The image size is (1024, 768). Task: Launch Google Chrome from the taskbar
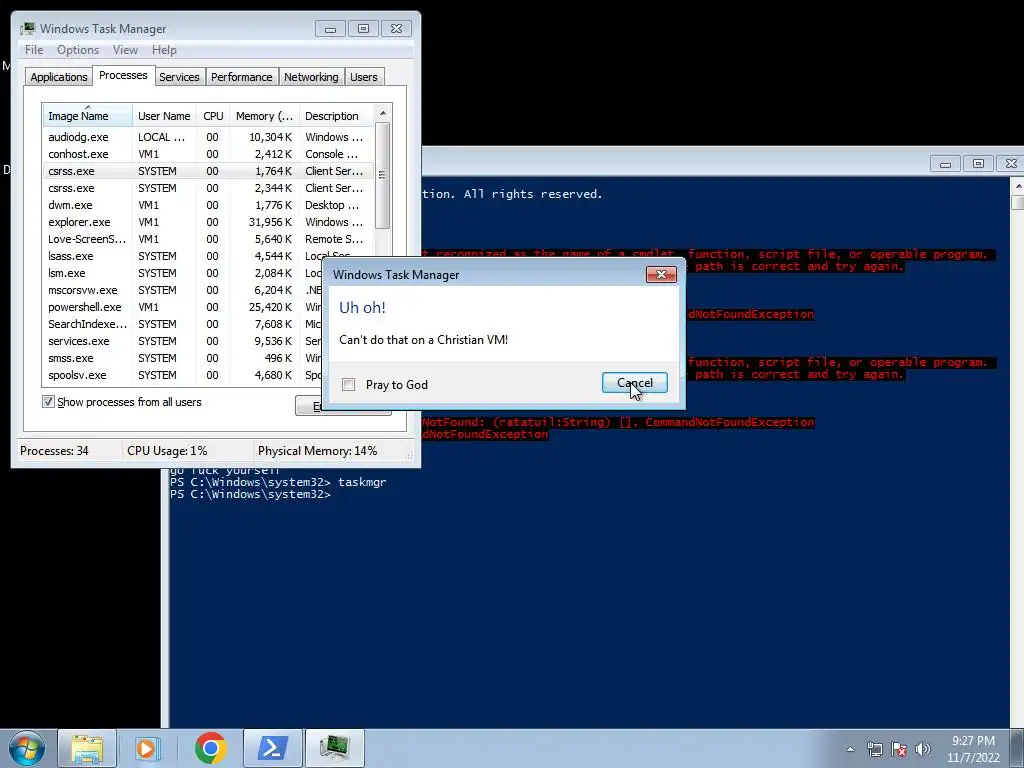[x=210, y=748]
